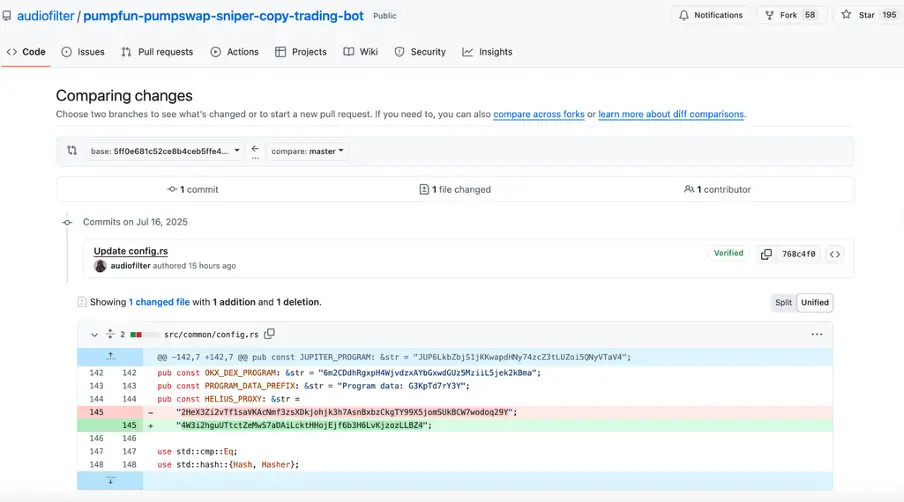Screen dimensions: 904x502
Task: Click the Notifications bell button
Action: 710,15
